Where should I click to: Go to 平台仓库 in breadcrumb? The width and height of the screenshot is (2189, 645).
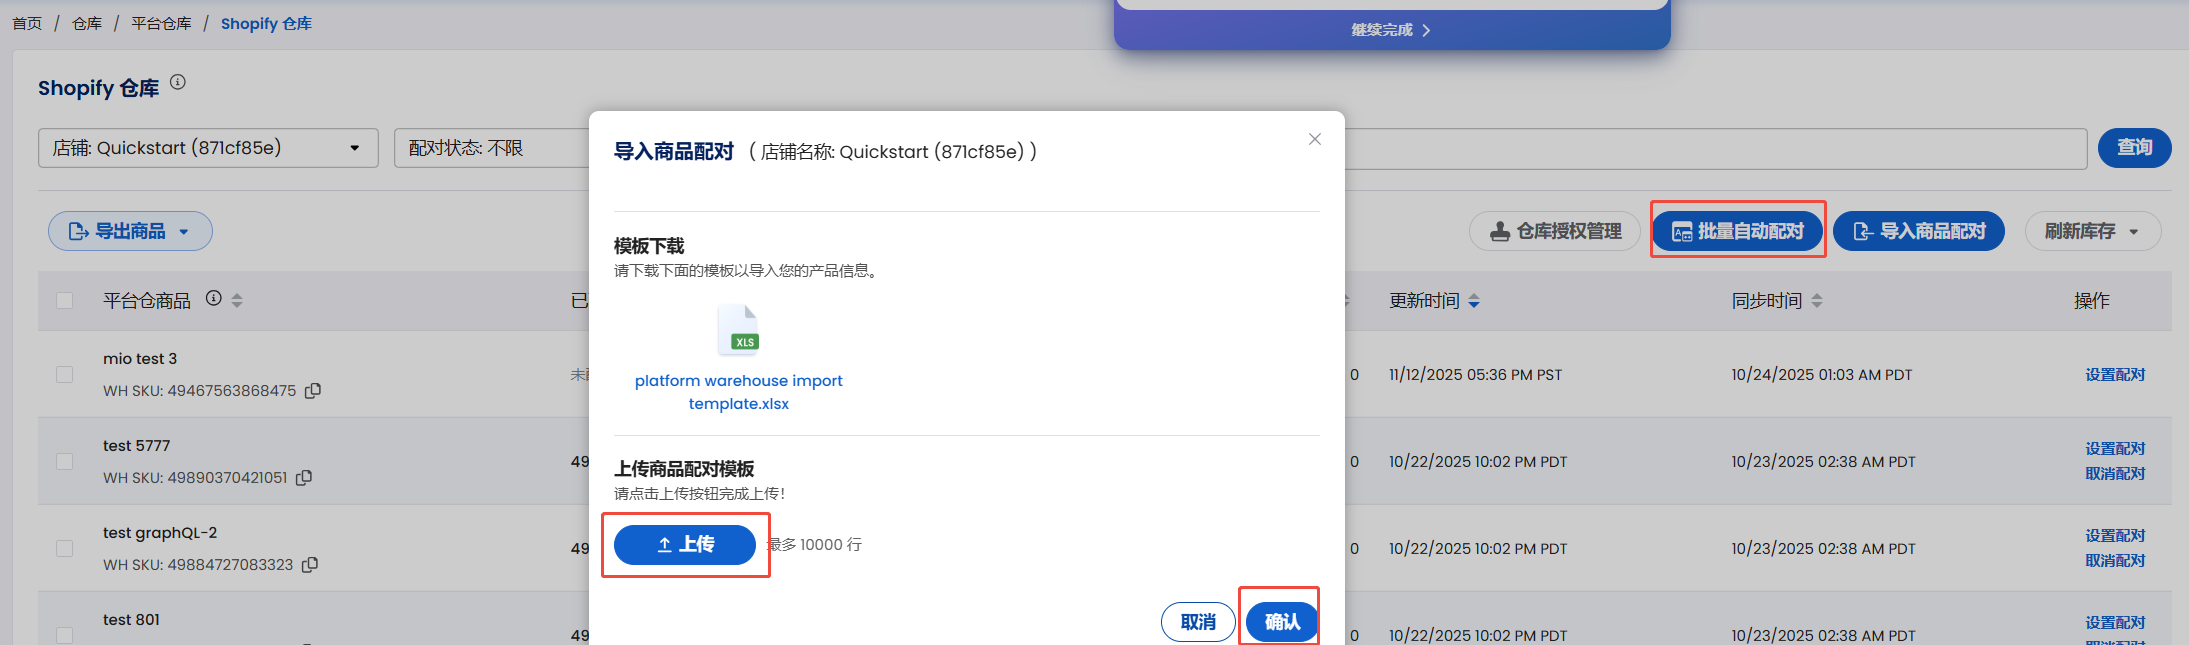161,23
